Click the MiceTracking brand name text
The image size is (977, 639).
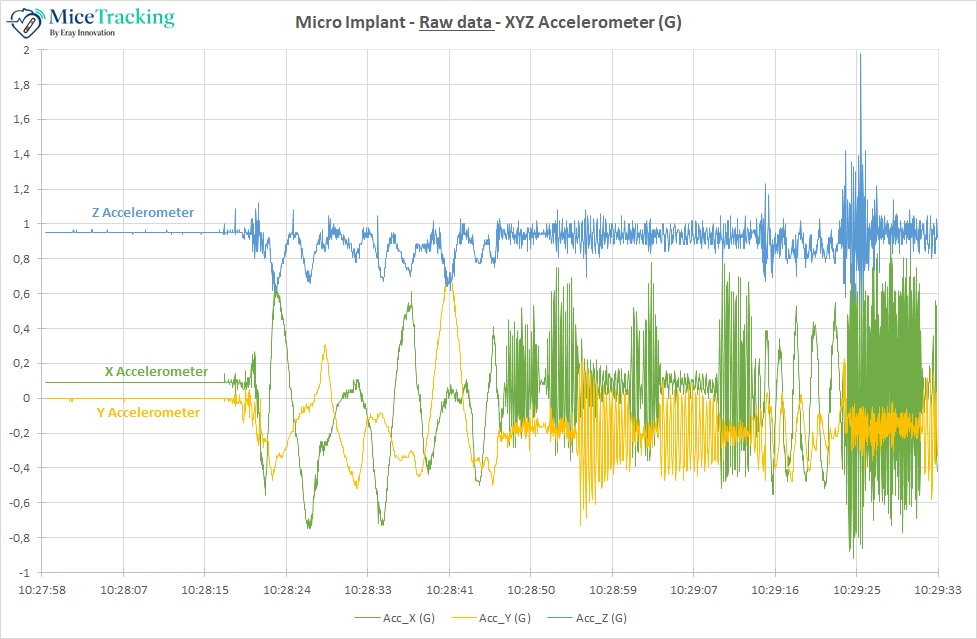click(111, 17)
